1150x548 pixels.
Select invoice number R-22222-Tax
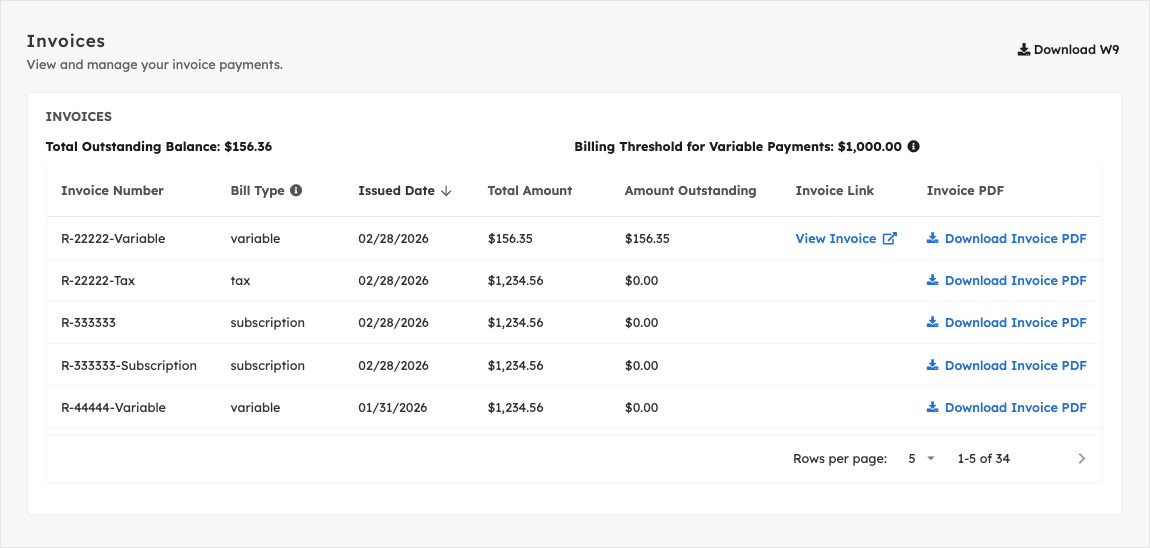tap(98, 280)
